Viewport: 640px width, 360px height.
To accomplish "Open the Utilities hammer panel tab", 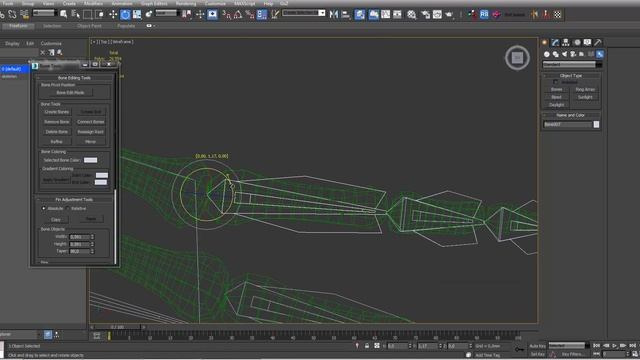I will click(598, 42).
